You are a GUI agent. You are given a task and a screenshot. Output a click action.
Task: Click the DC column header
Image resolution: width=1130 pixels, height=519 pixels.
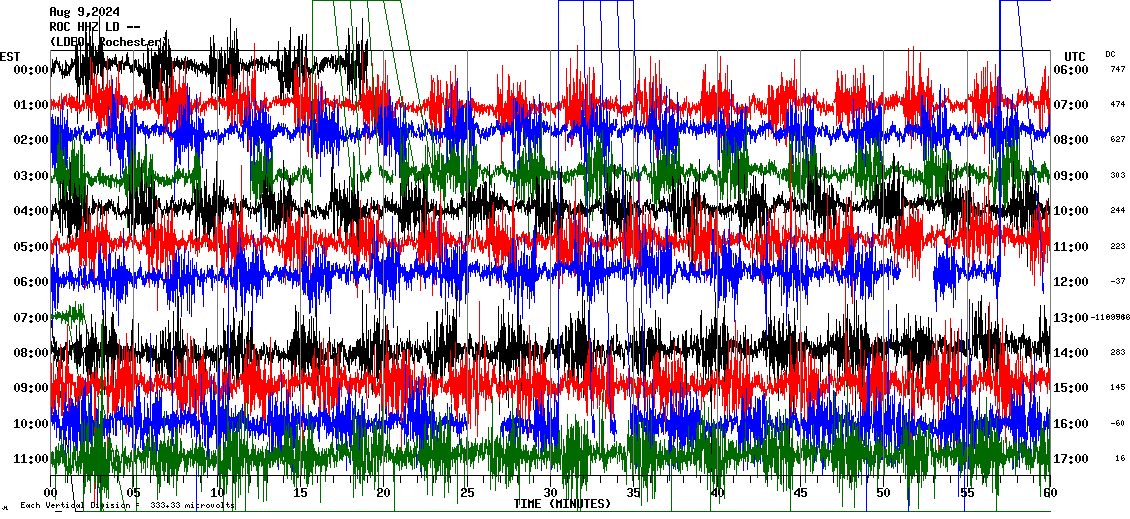point(1110,54)
